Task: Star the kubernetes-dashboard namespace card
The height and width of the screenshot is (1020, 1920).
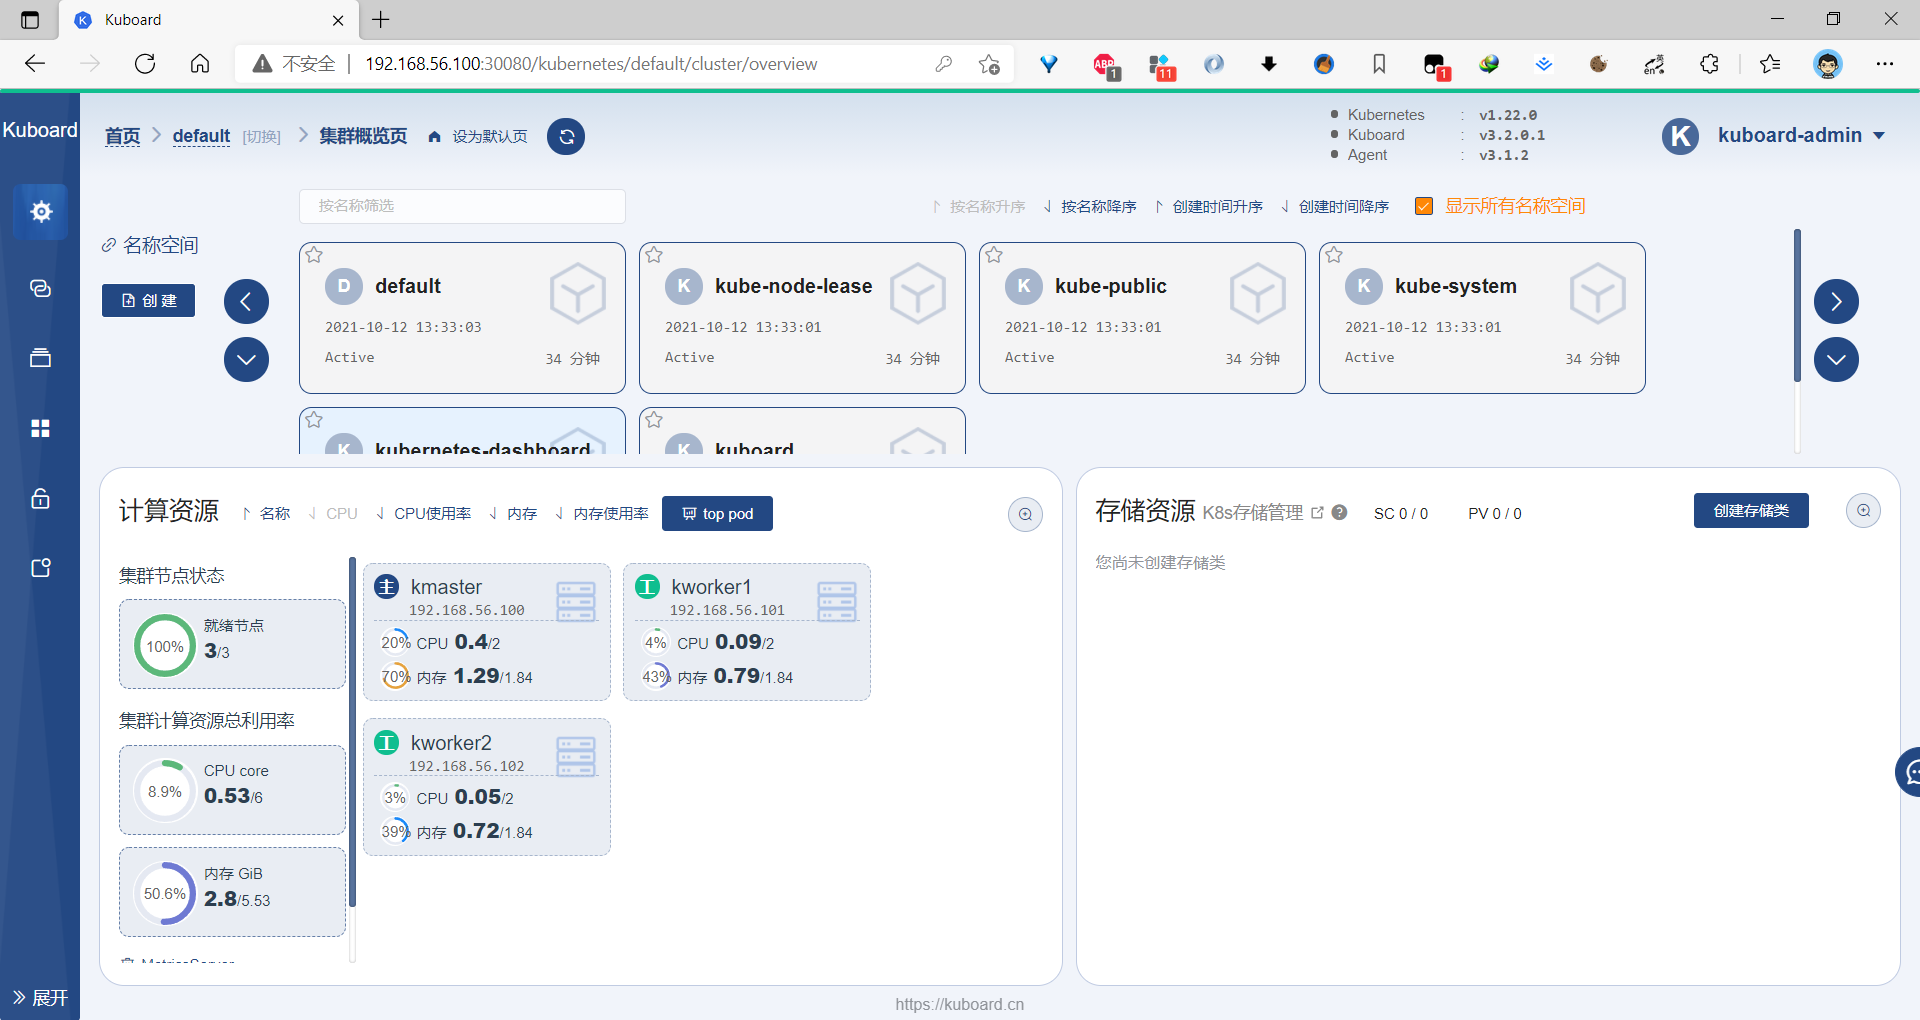Action: pos(314,420)
